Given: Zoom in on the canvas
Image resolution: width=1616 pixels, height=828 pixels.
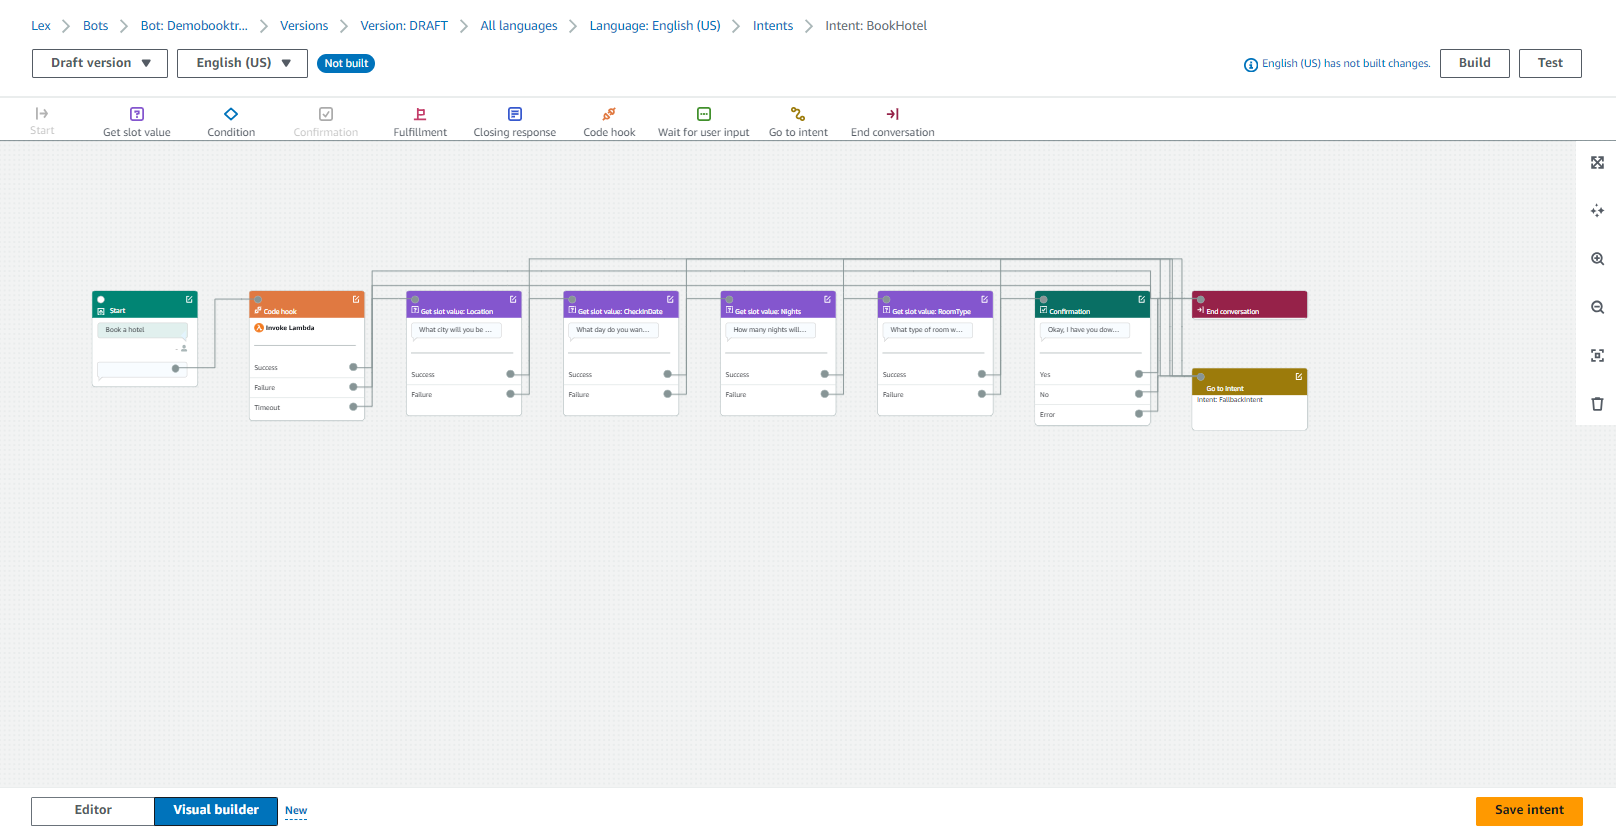Looking at the screenshot, I should [x=1597, y=259].
